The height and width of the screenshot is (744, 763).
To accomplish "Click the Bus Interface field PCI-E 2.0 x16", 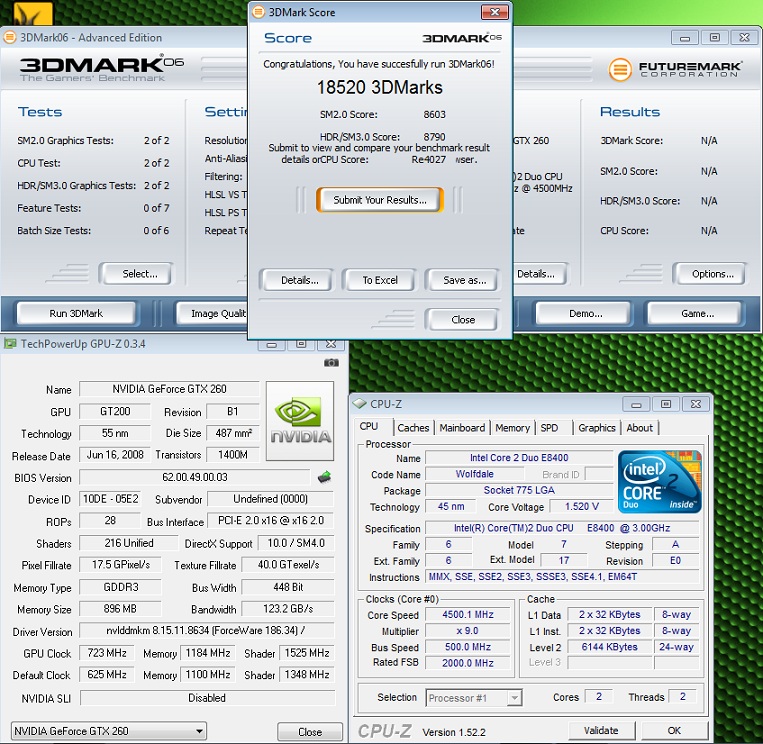I will pyautogui.click(x=271, y=520).
